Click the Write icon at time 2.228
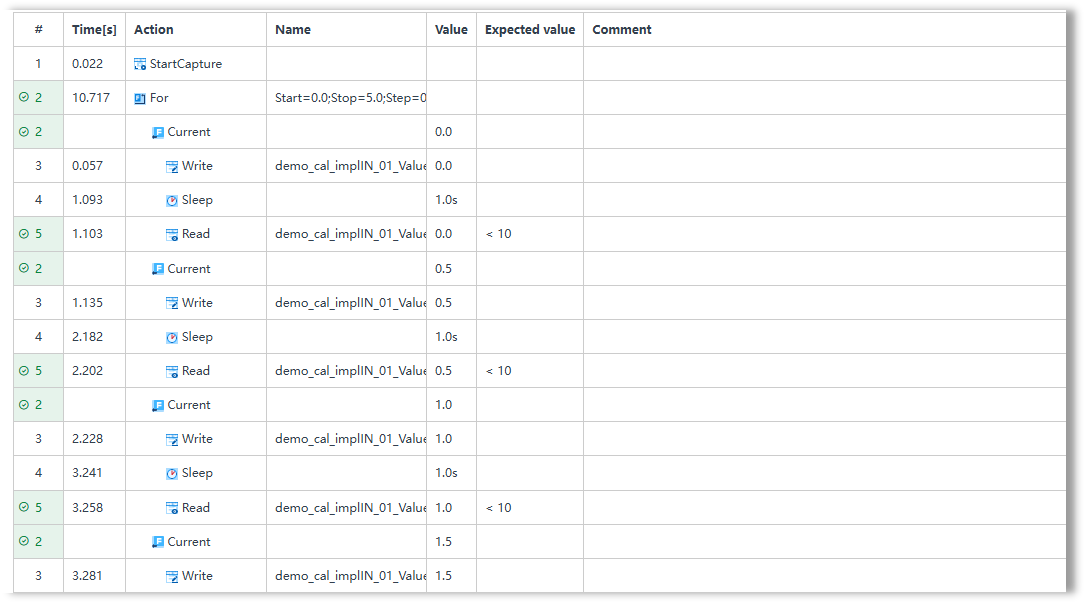This screenshot has height=604, width=1086. 172,439
